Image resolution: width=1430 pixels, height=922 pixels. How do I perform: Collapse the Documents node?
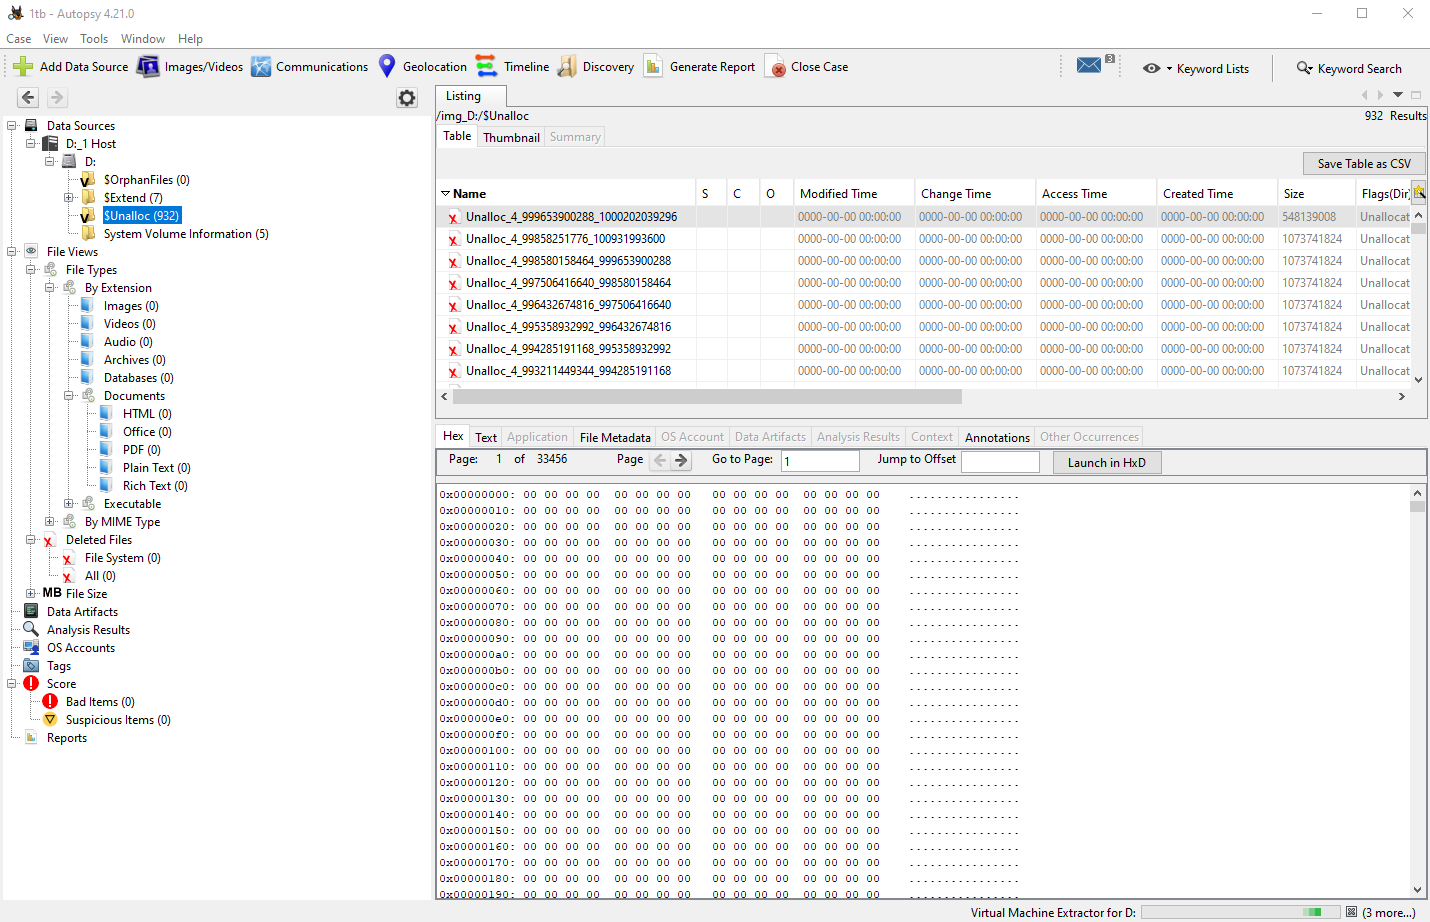69,396
